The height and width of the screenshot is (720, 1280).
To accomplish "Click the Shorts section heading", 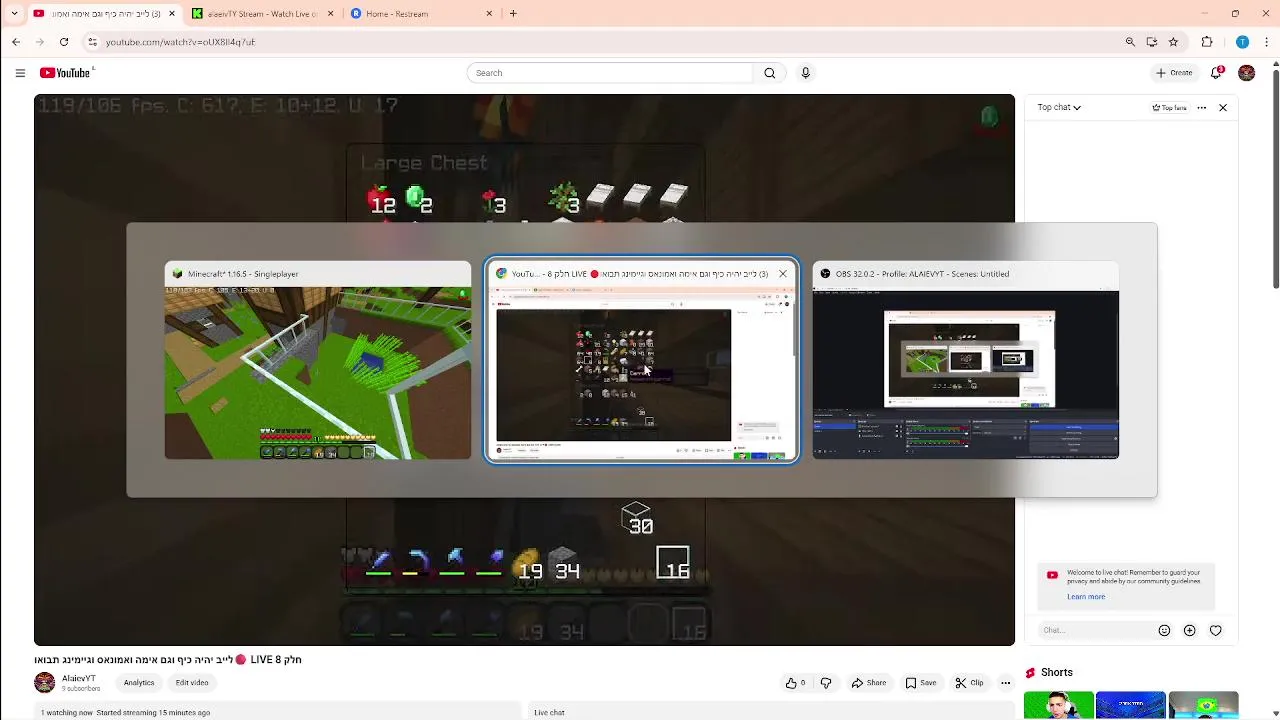I will [1056, 673].
